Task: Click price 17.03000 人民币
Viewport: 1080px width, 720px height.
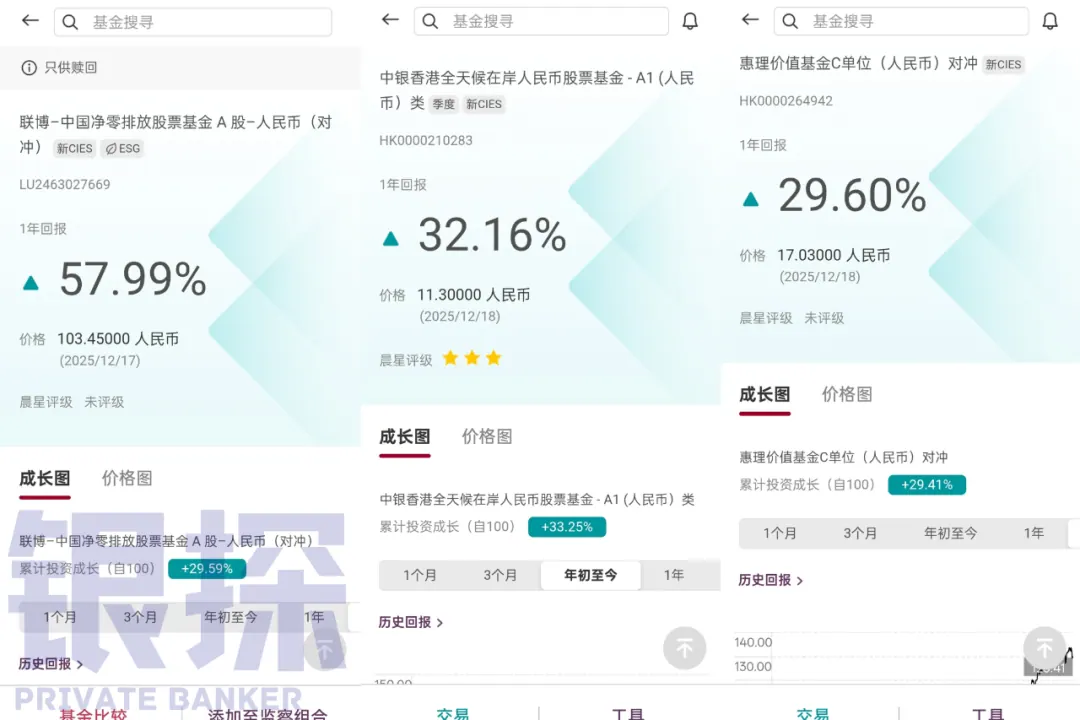Action: tap(833, 255)
